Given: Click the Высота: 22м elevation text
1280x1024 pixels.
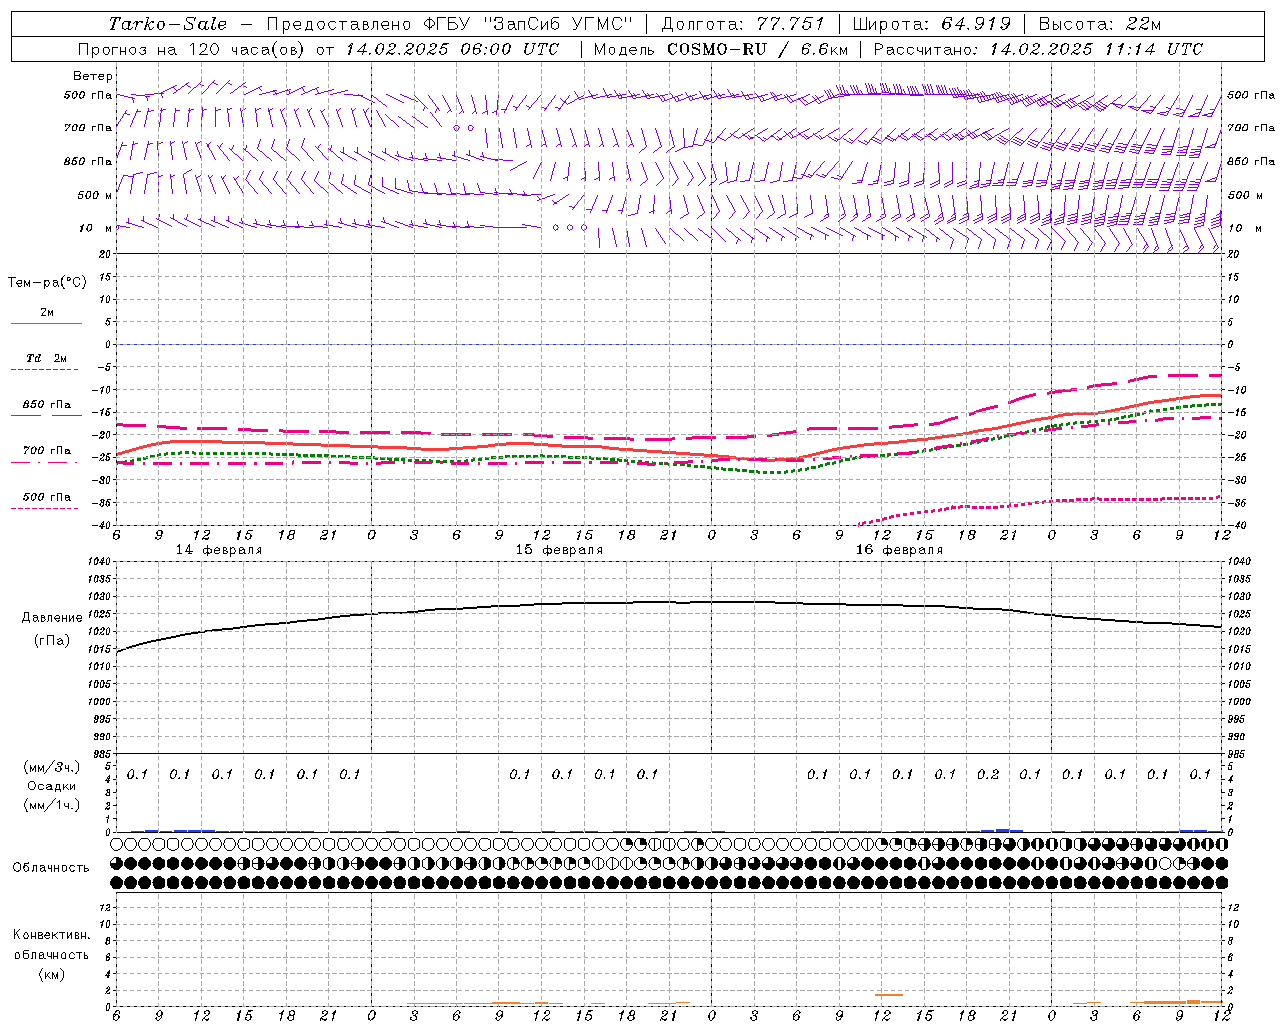Looking at the screenshot, I should point(1100,24).
